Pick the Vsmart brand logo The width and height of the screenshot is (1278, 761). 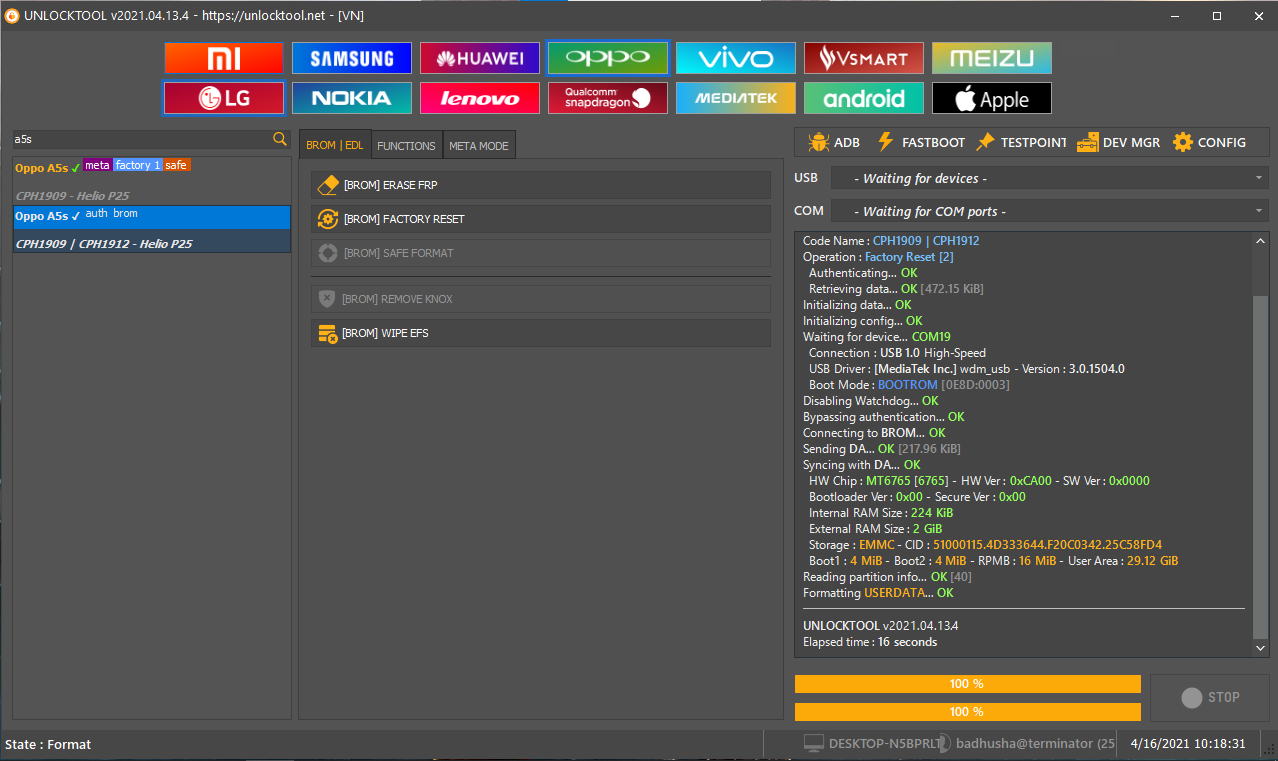864,58
